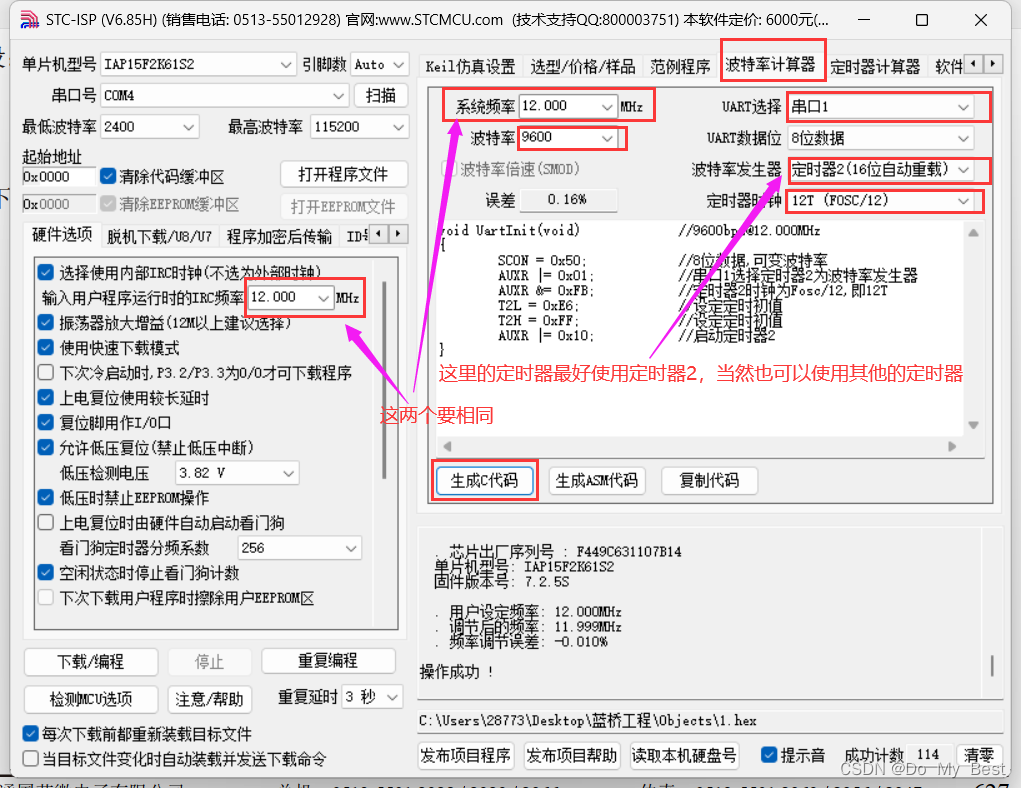Screen dimensions: 1021x788
Task: Click the STC-ISP application icon in title bar
Action: pyautogui.click(x=29, y=20)
